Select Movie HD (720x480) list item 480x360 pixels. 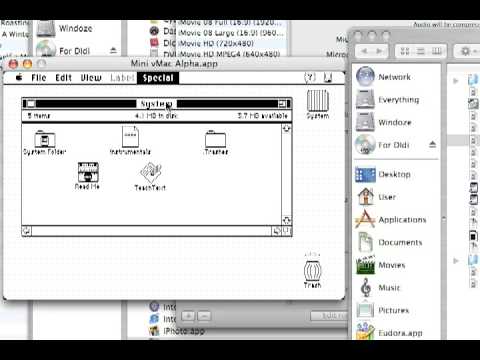click(216, 43)
